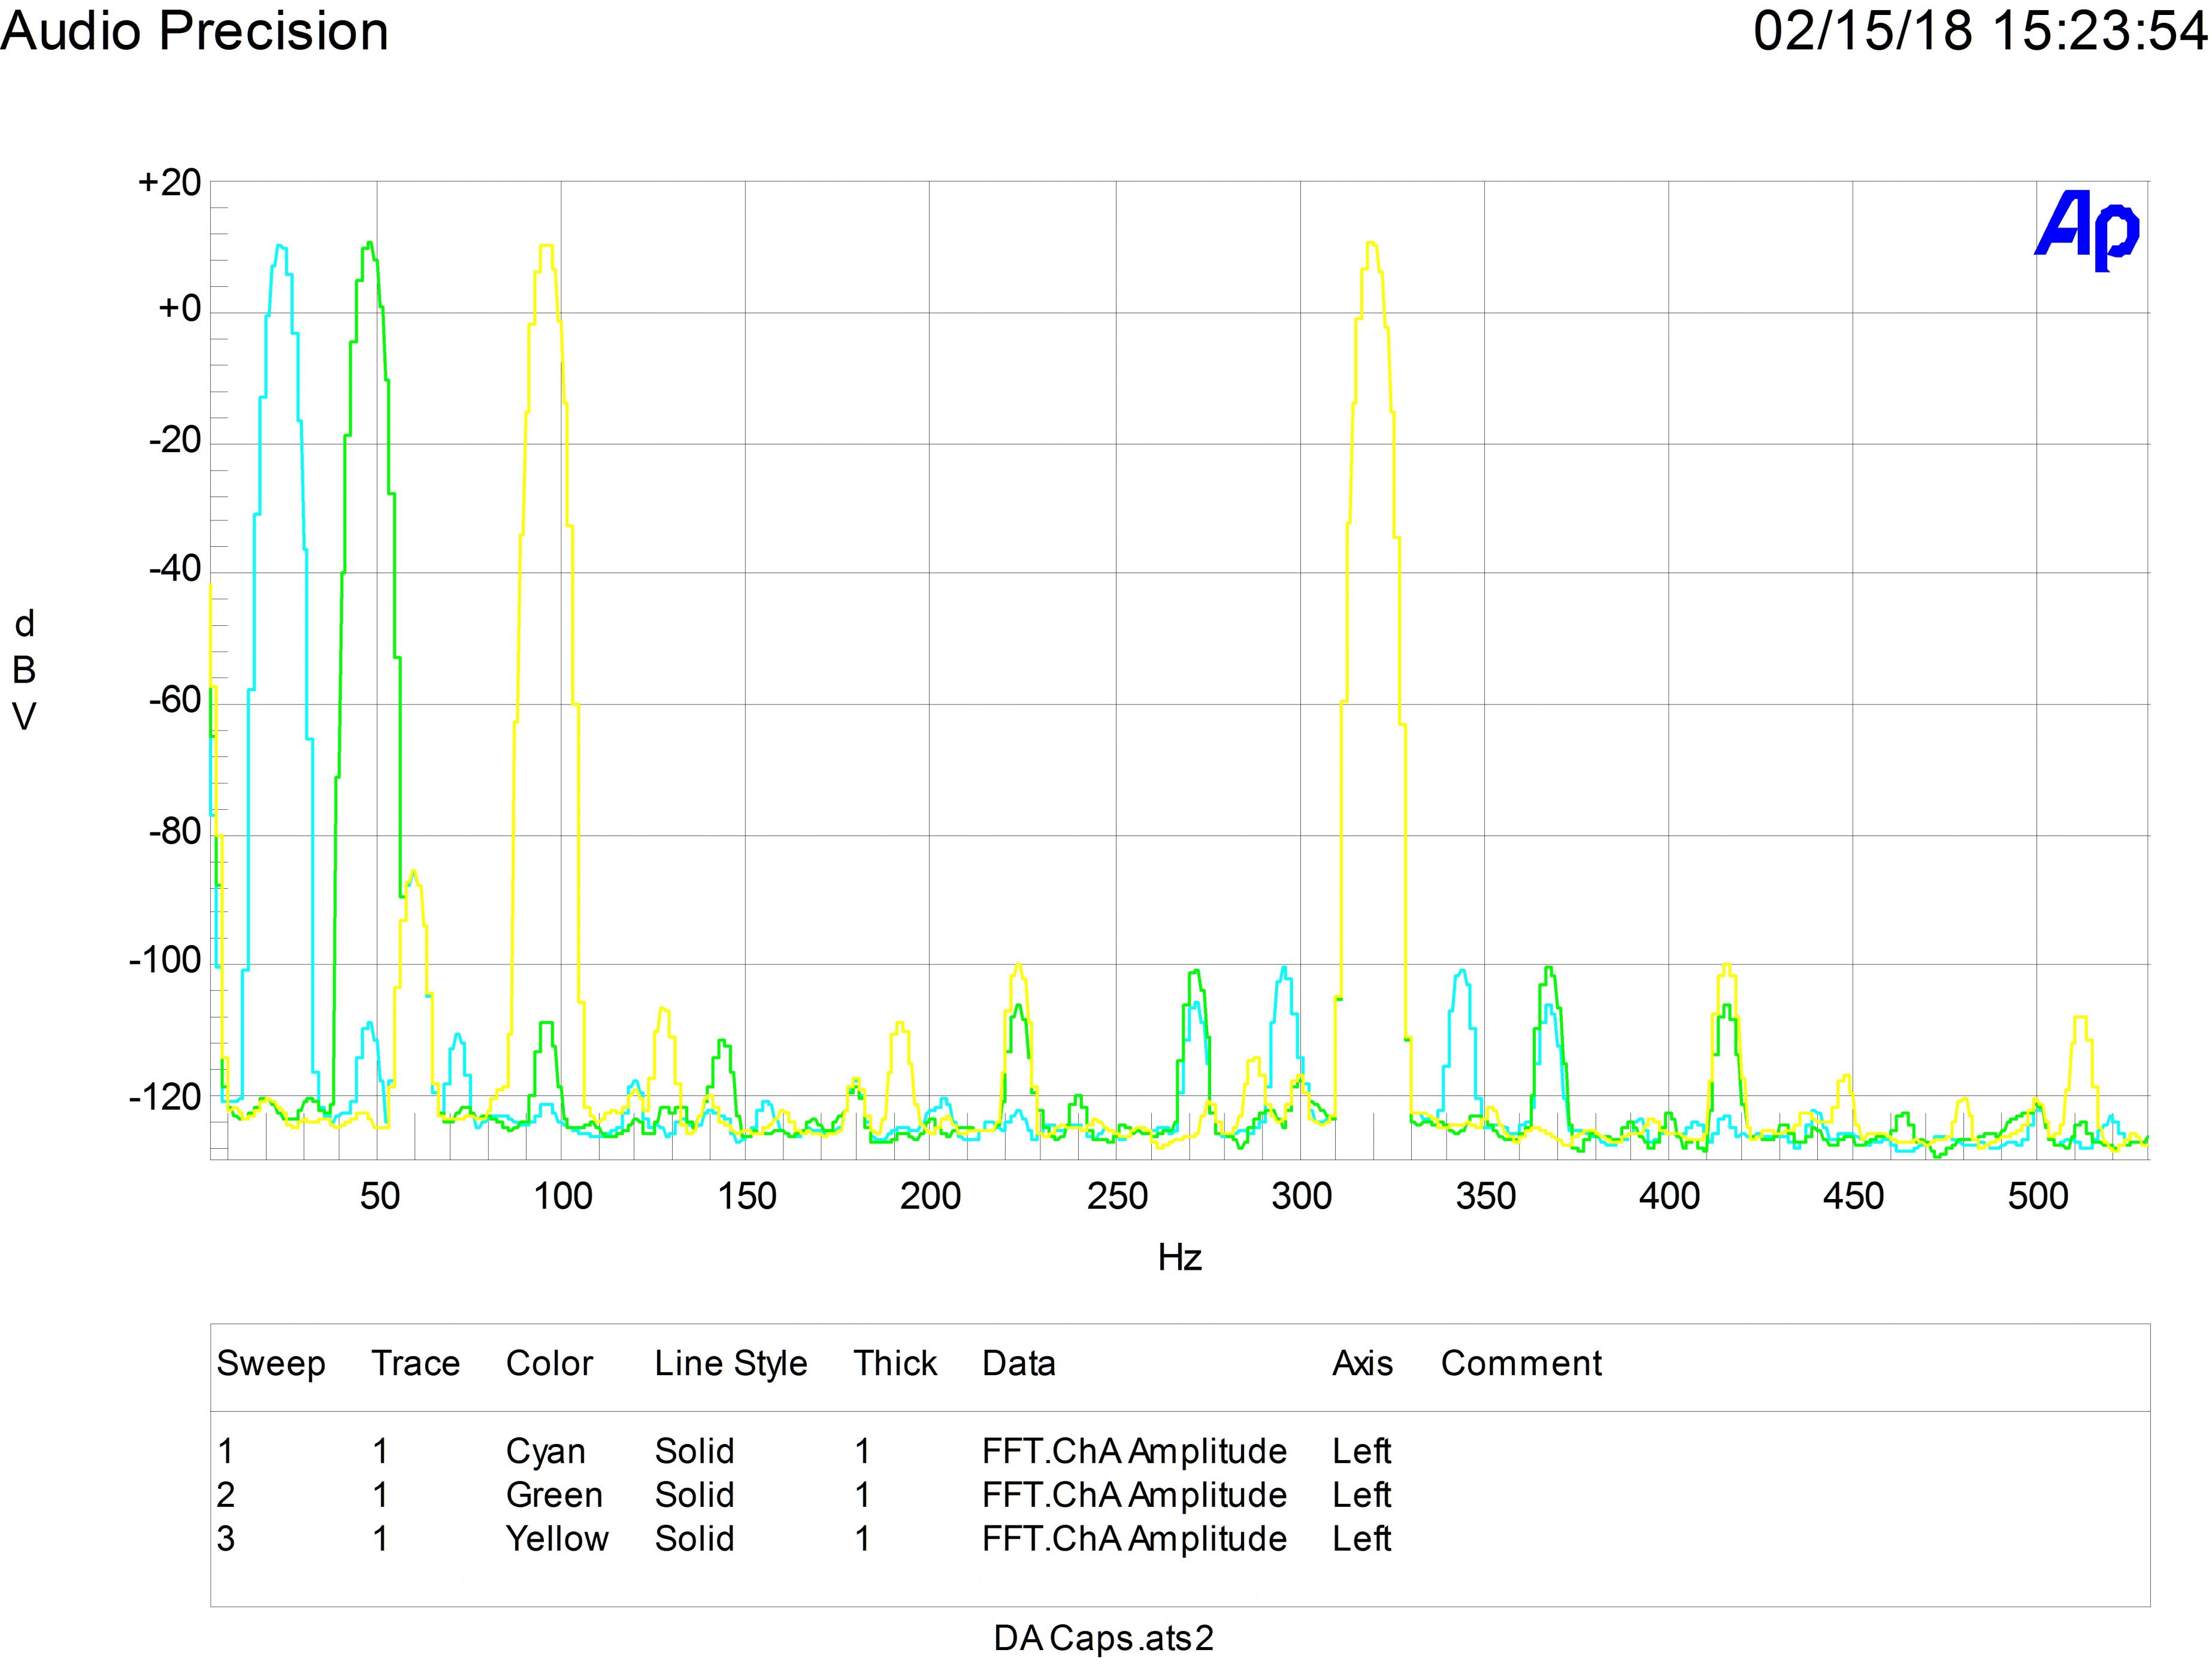
Task: Select the '-20' y-axis label
Action: [175, 440]
